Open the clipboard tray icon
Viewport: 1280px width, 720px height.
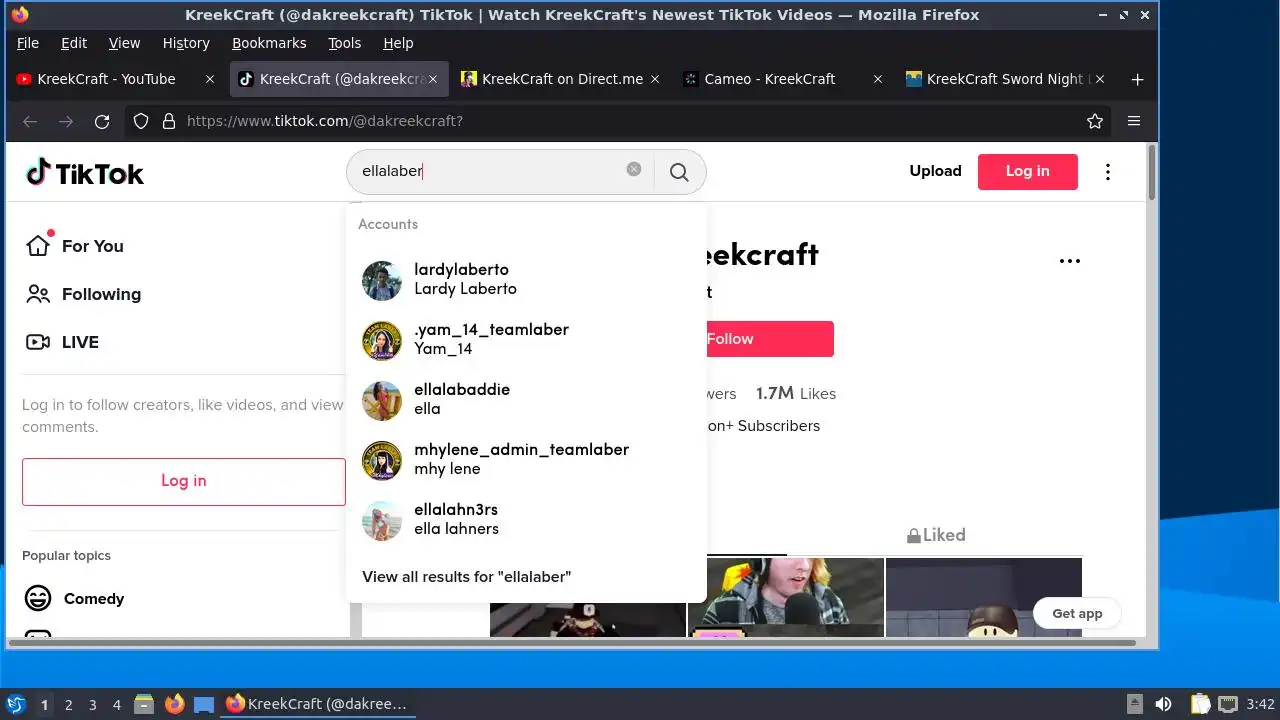click(1200, 704)
